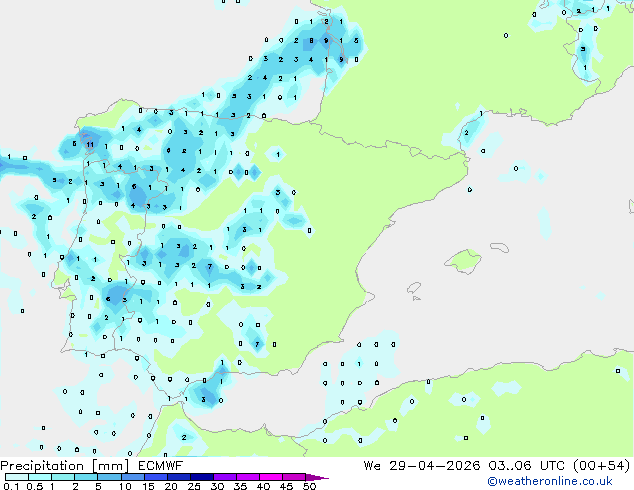Pick the 15–20 mm legend color box

click(x=156, y=477)
